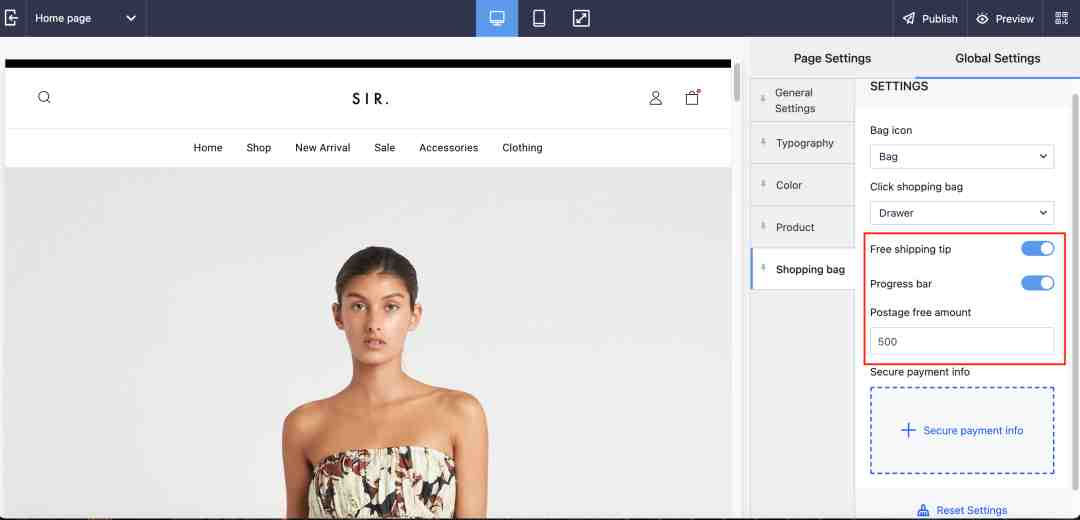This screenshot has width=1080, height=520.
Task: Open the Home page selector dropdown
Action: coord(86,19)
